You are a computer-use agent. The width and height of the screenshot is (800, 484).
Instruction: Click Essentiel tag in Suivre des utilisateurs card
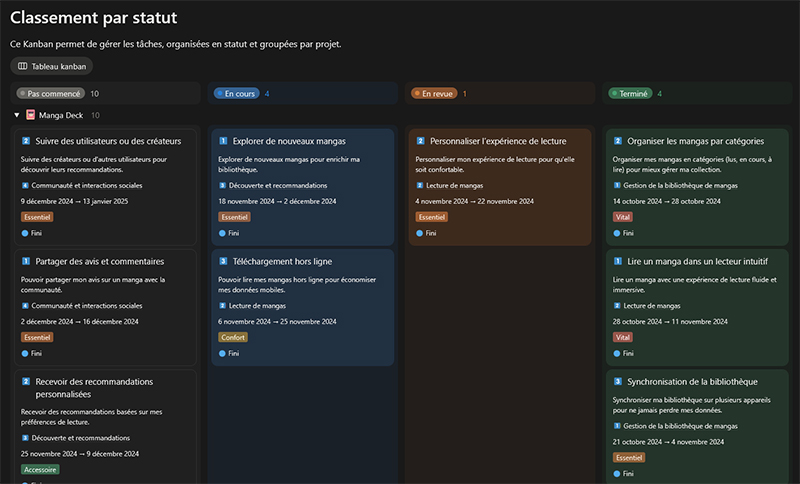(x=37, y=217)
